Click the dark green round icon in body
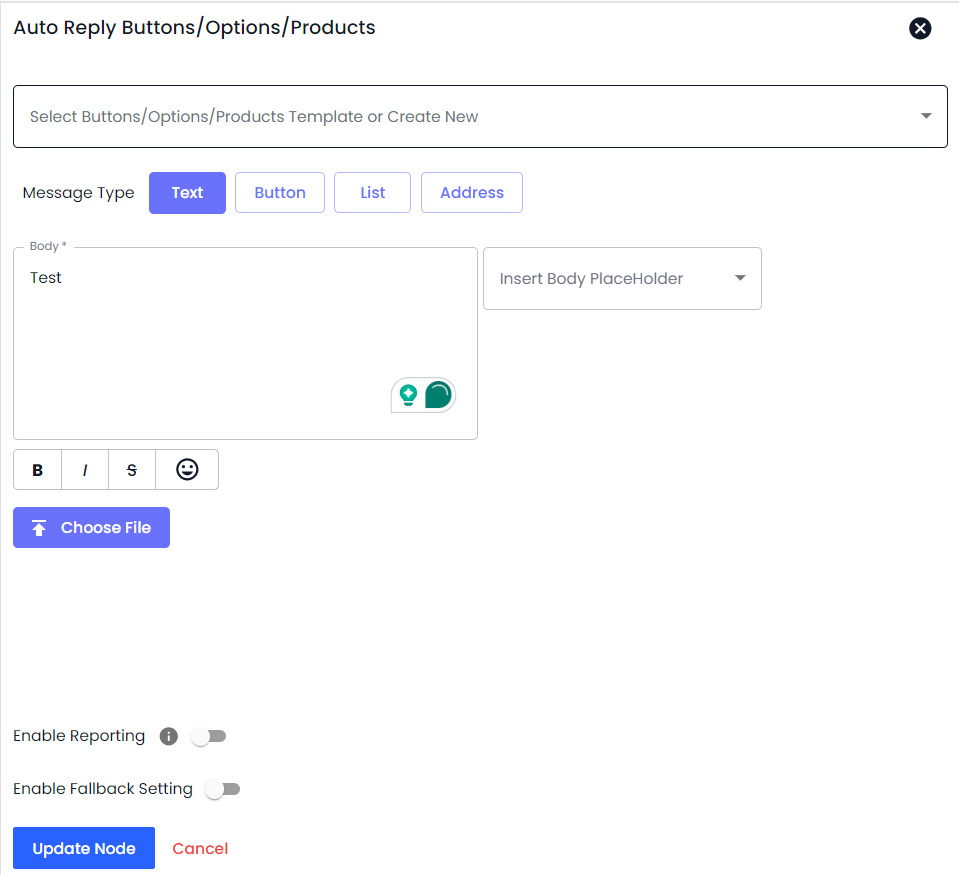959x875 pixels. click(438, 395)
